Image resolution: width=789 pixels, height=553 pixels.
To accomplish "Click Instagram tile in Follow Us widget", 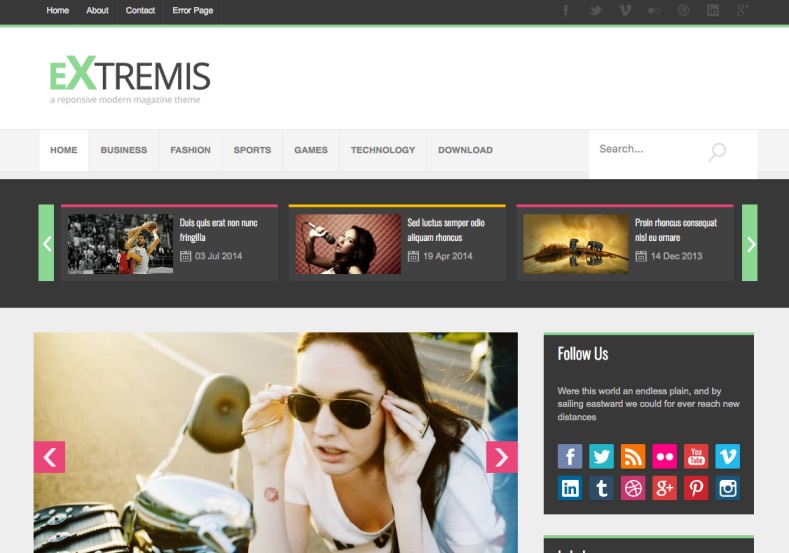I will pos(728,488).
